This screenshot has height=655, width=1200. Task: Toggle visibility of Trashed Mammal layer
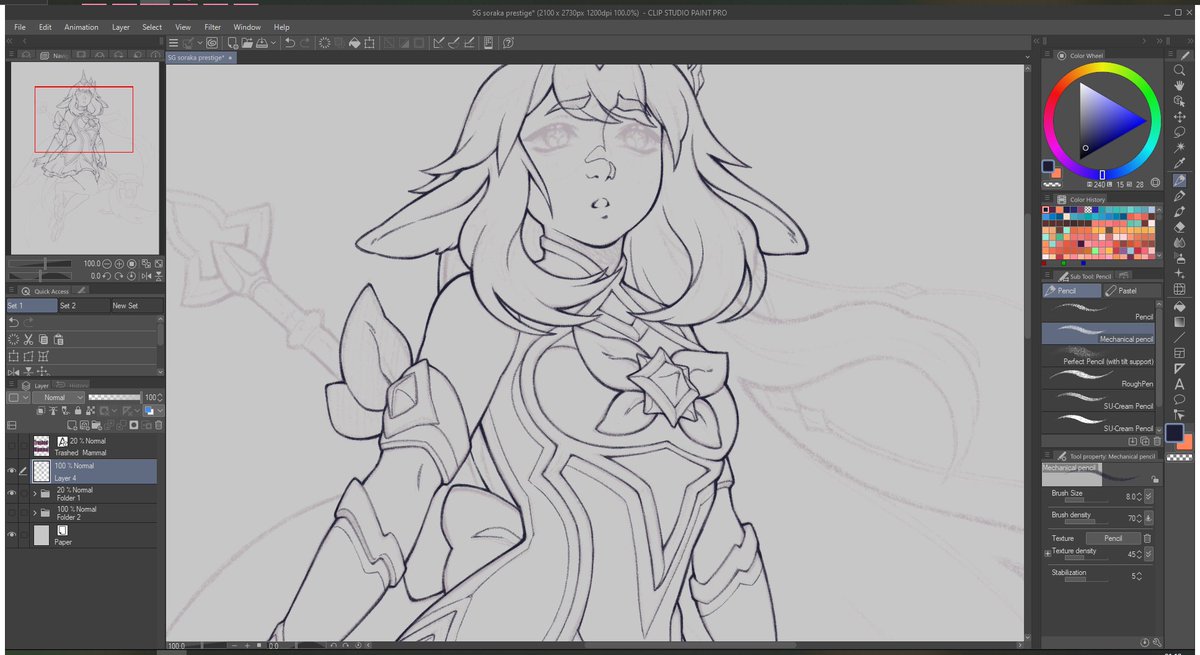point(12,446)
